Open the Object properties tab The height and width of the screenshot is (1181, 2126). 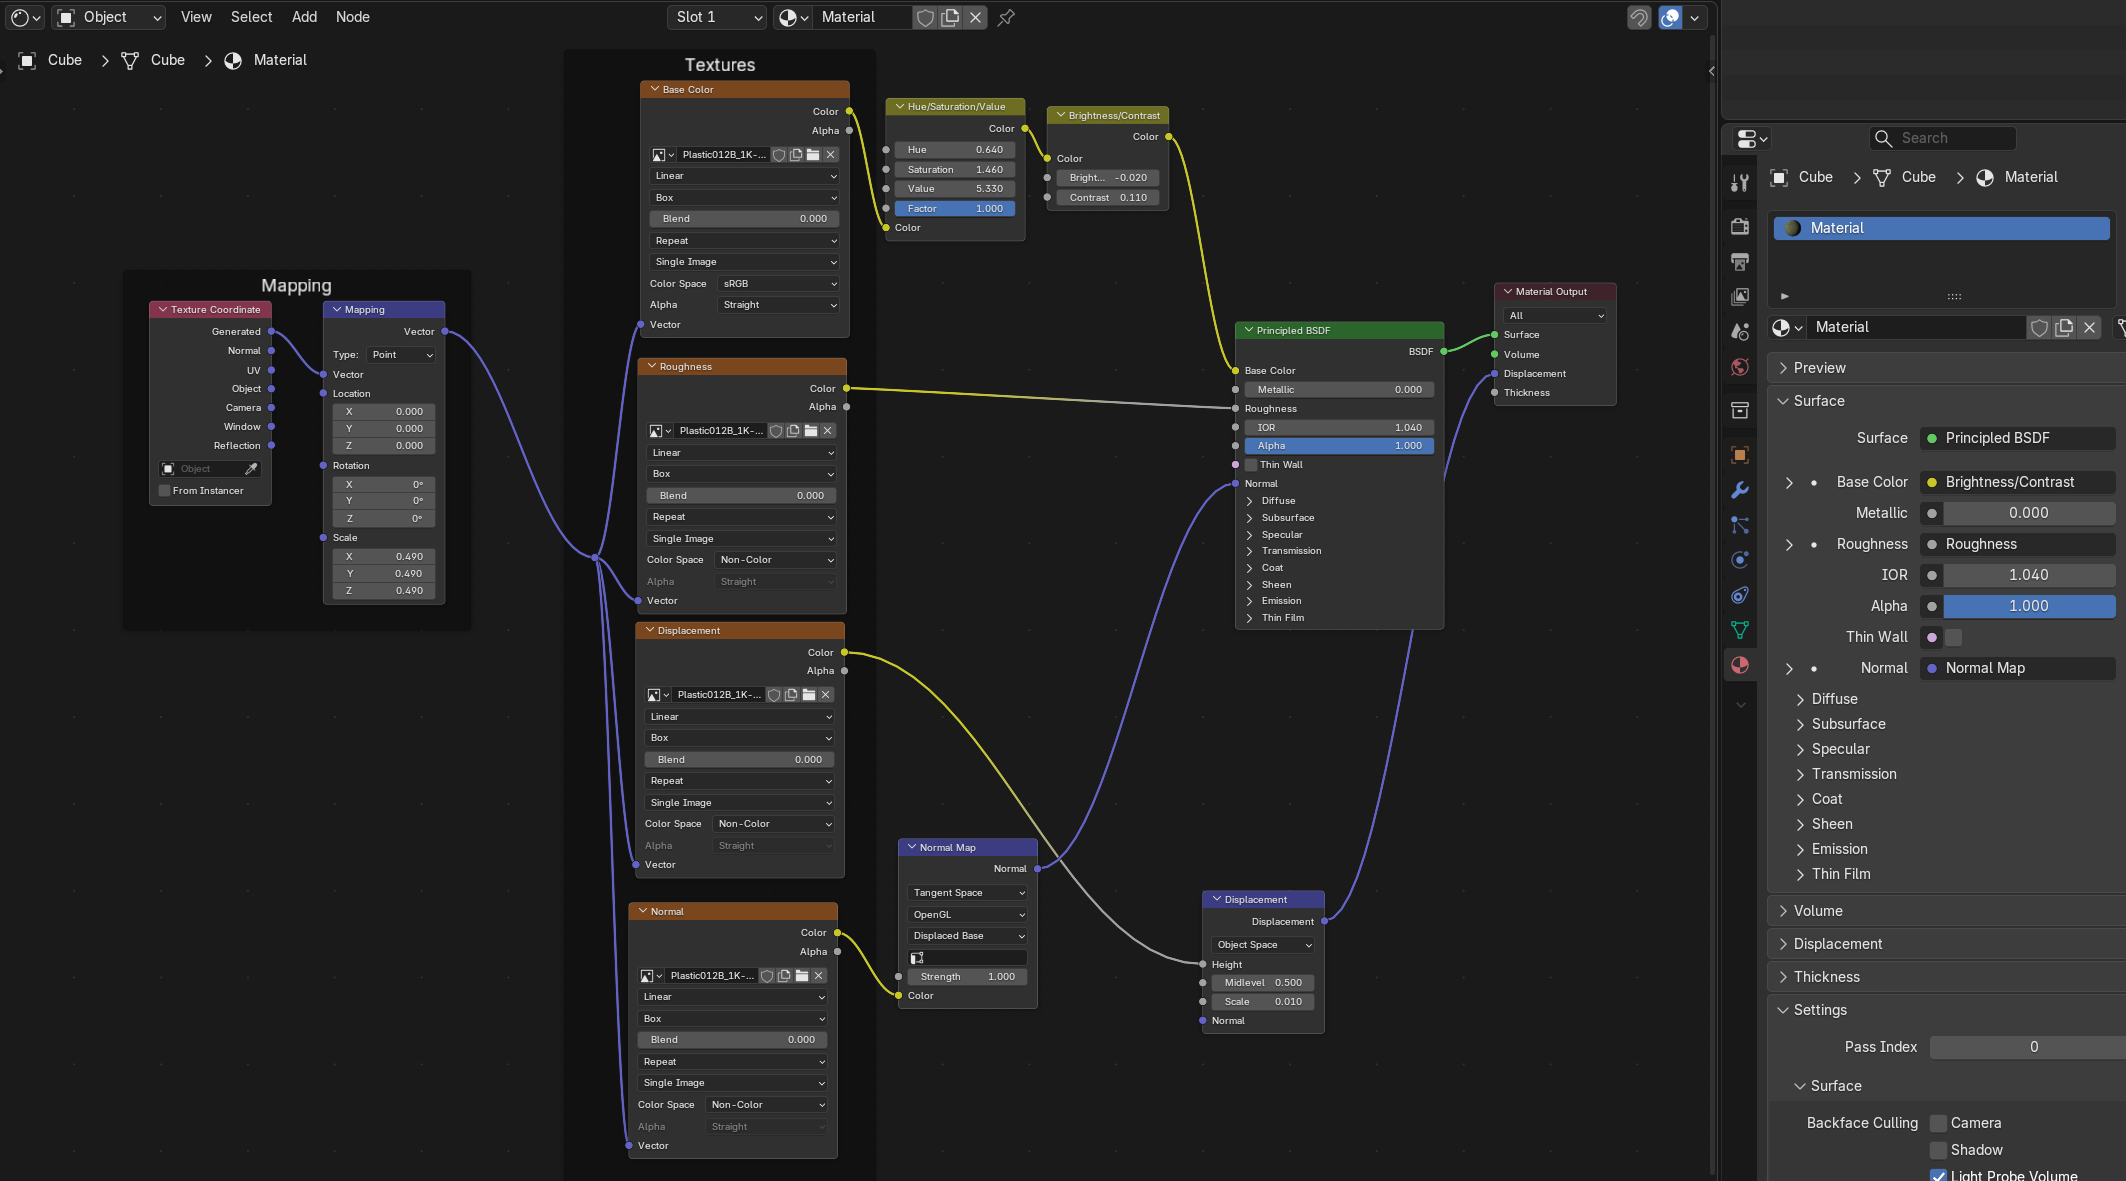(x=1740, y=455)
